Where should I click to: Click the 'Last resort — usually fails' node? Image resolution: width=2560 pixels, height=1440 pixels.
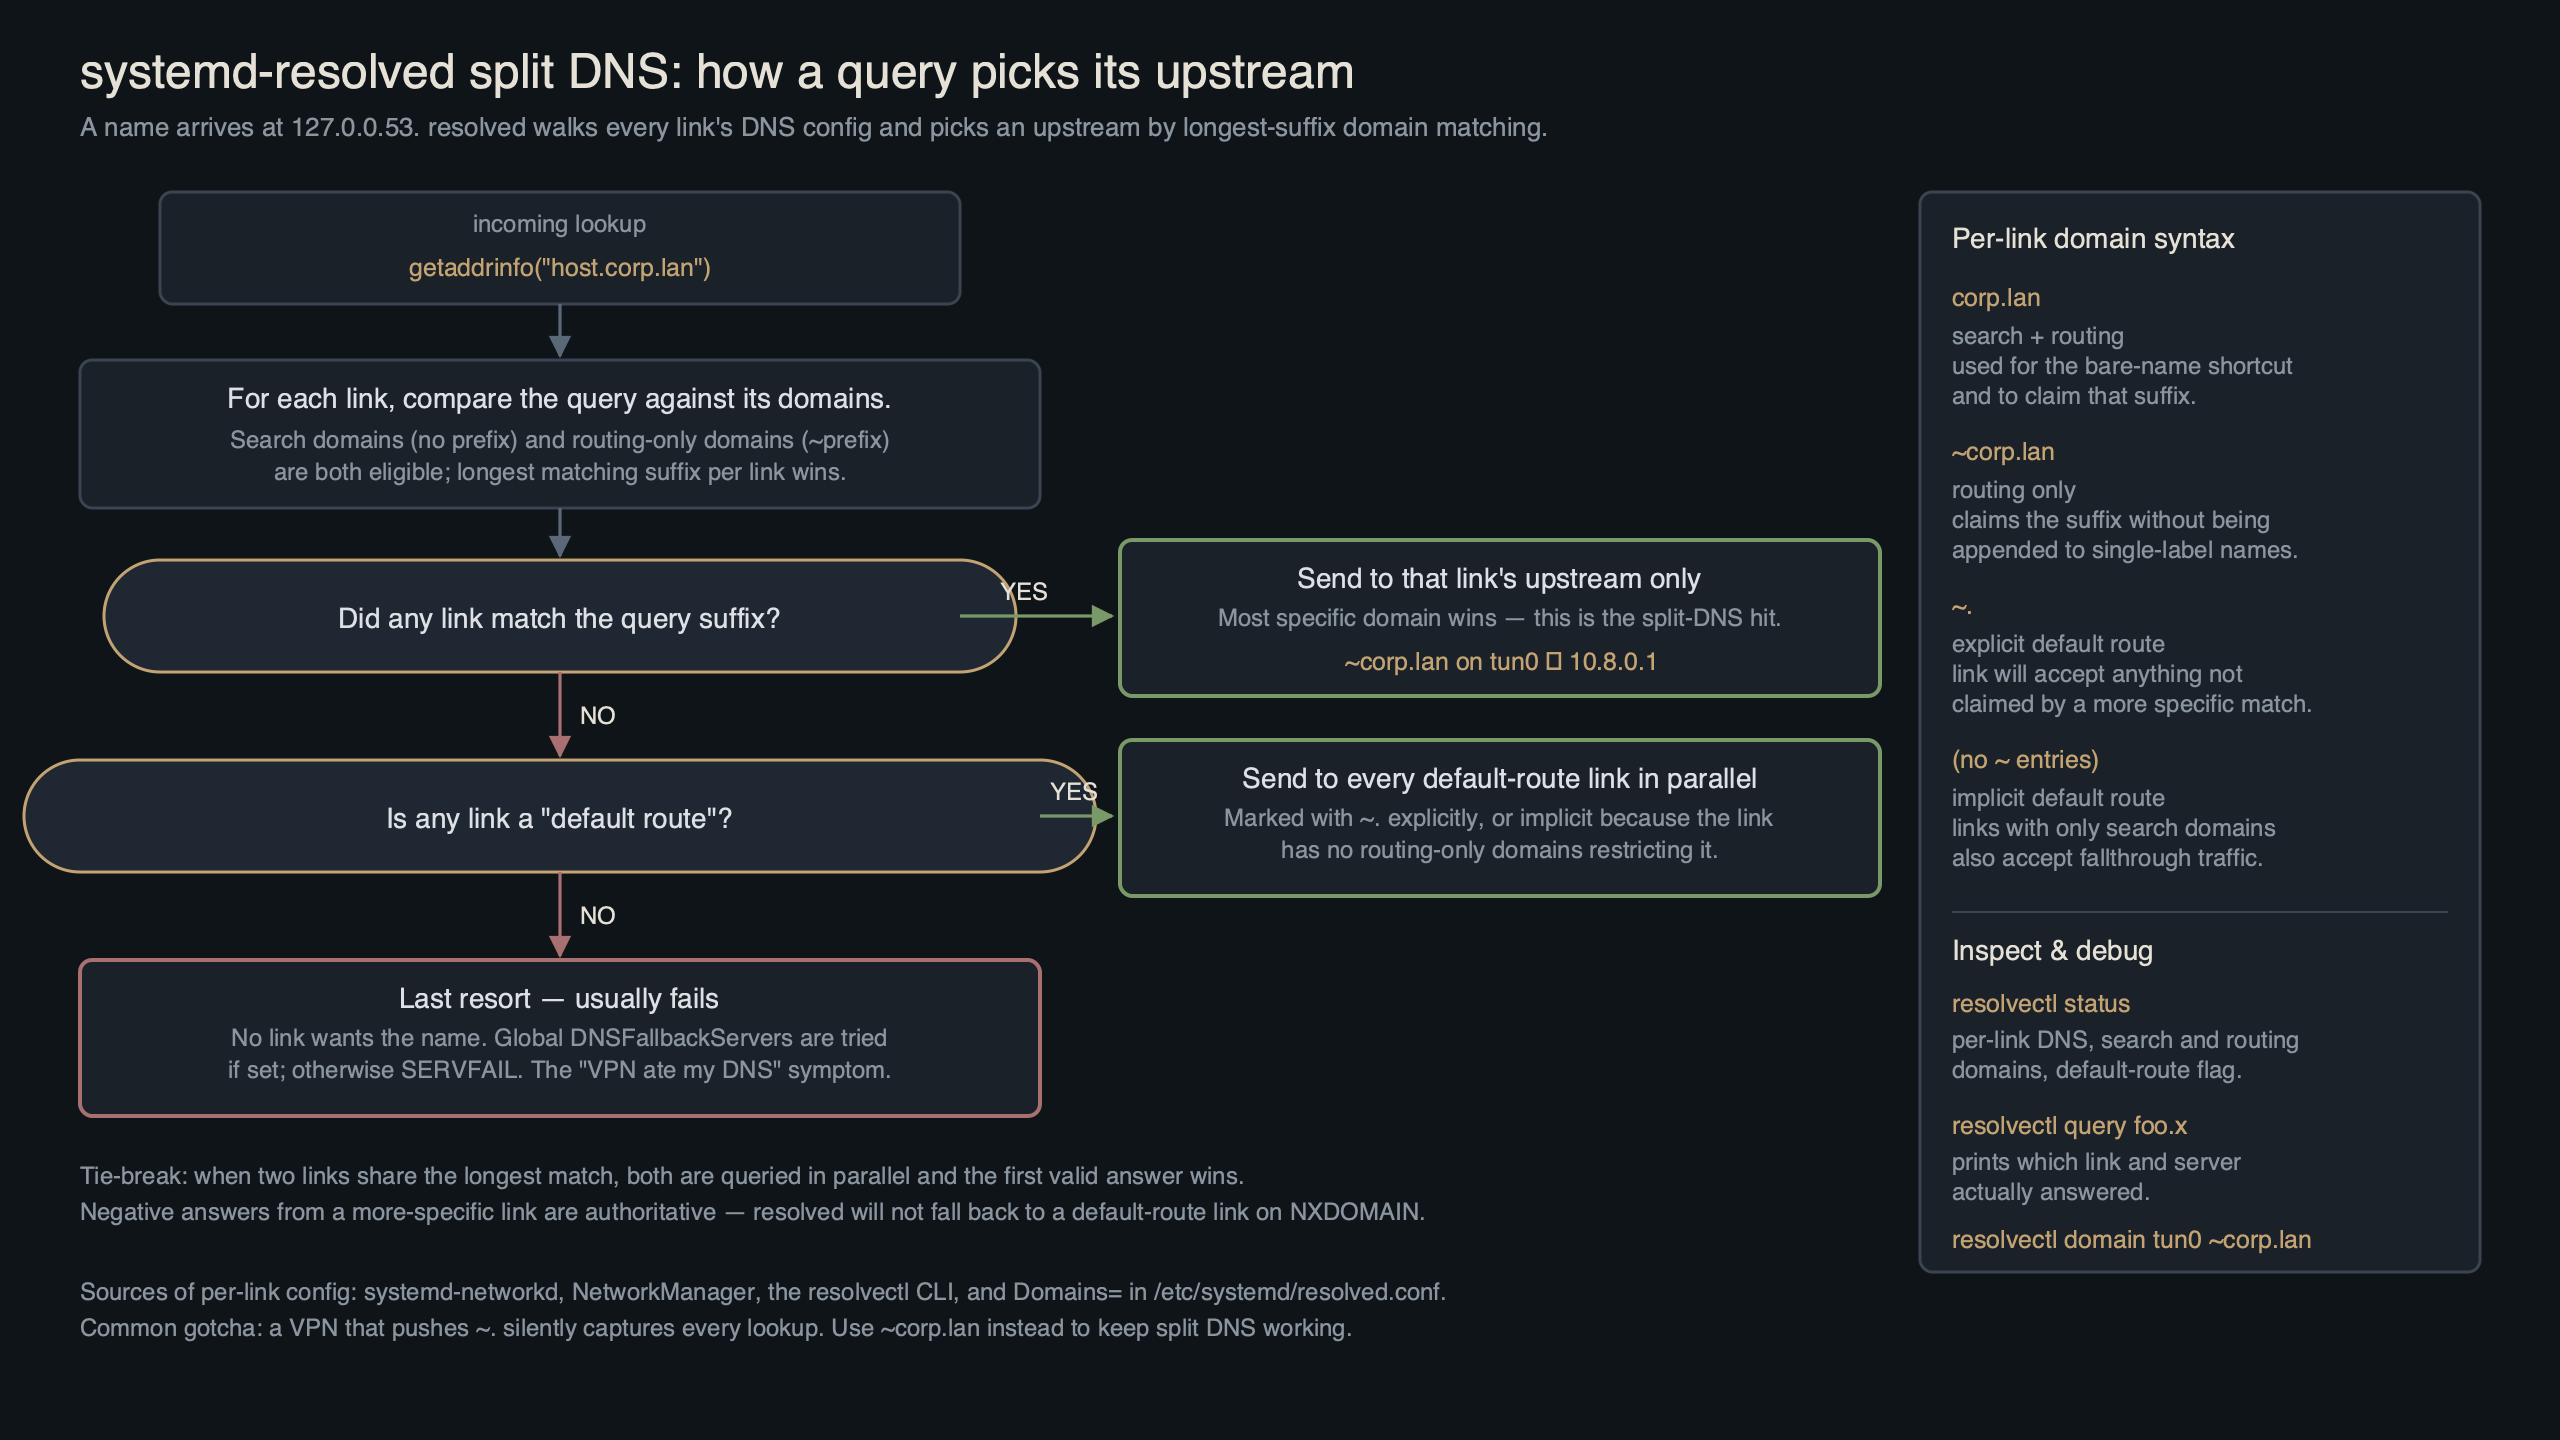(558, 1036)
